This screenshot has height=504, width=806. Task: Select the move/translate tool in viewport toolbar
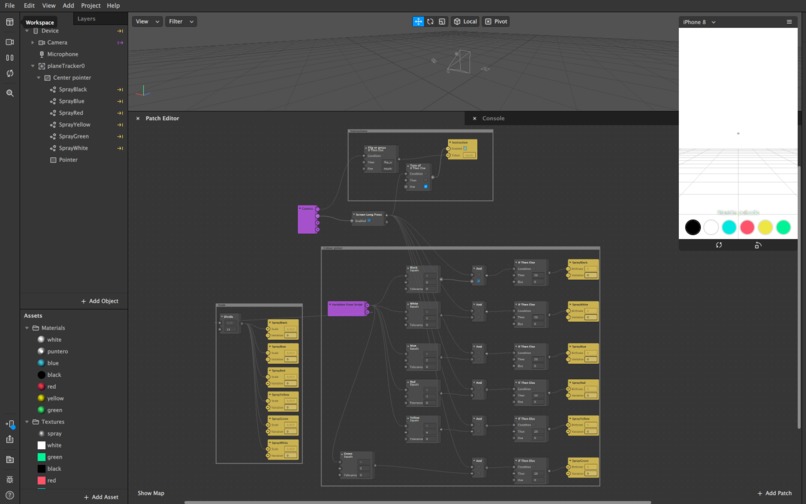[418, 22]
